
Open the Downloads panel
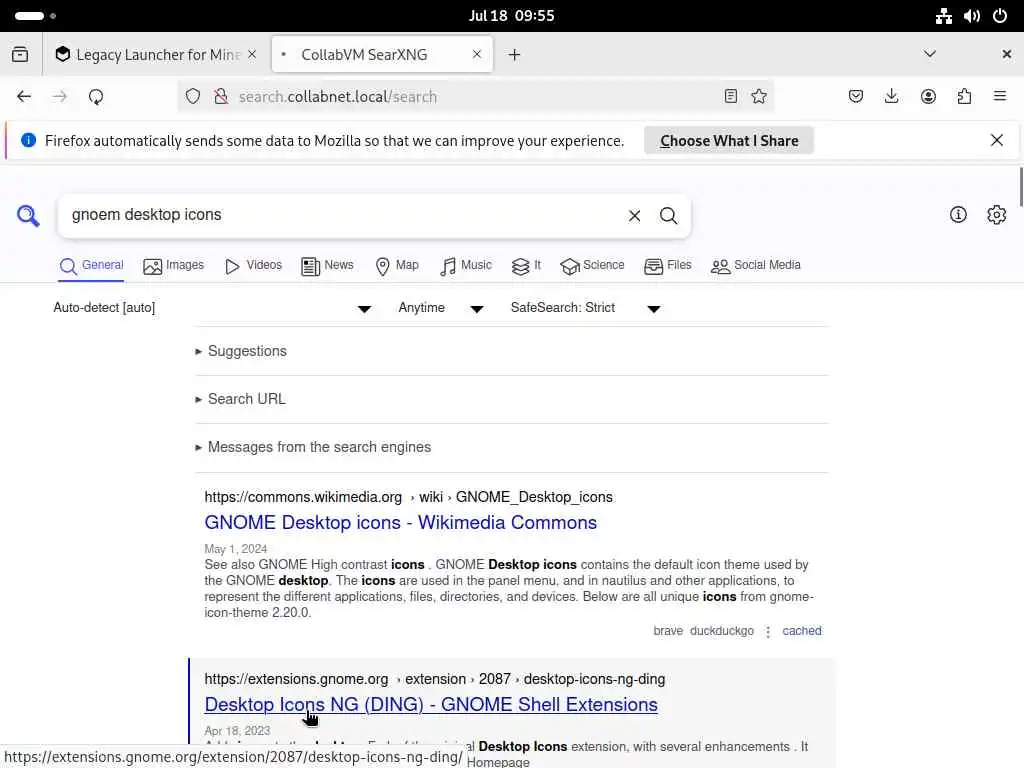coord(891,97)
